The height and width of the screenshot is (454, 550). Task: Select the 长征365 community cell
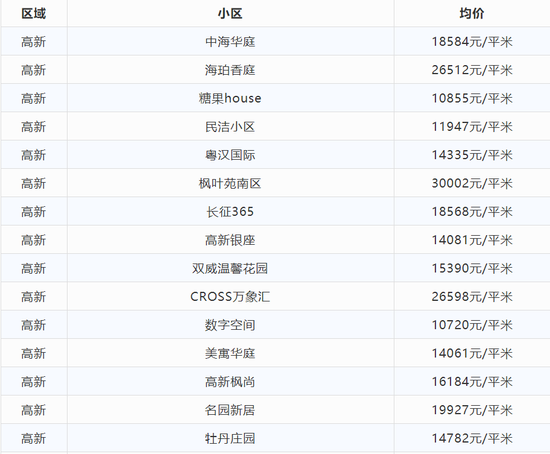tap(230, 212)
